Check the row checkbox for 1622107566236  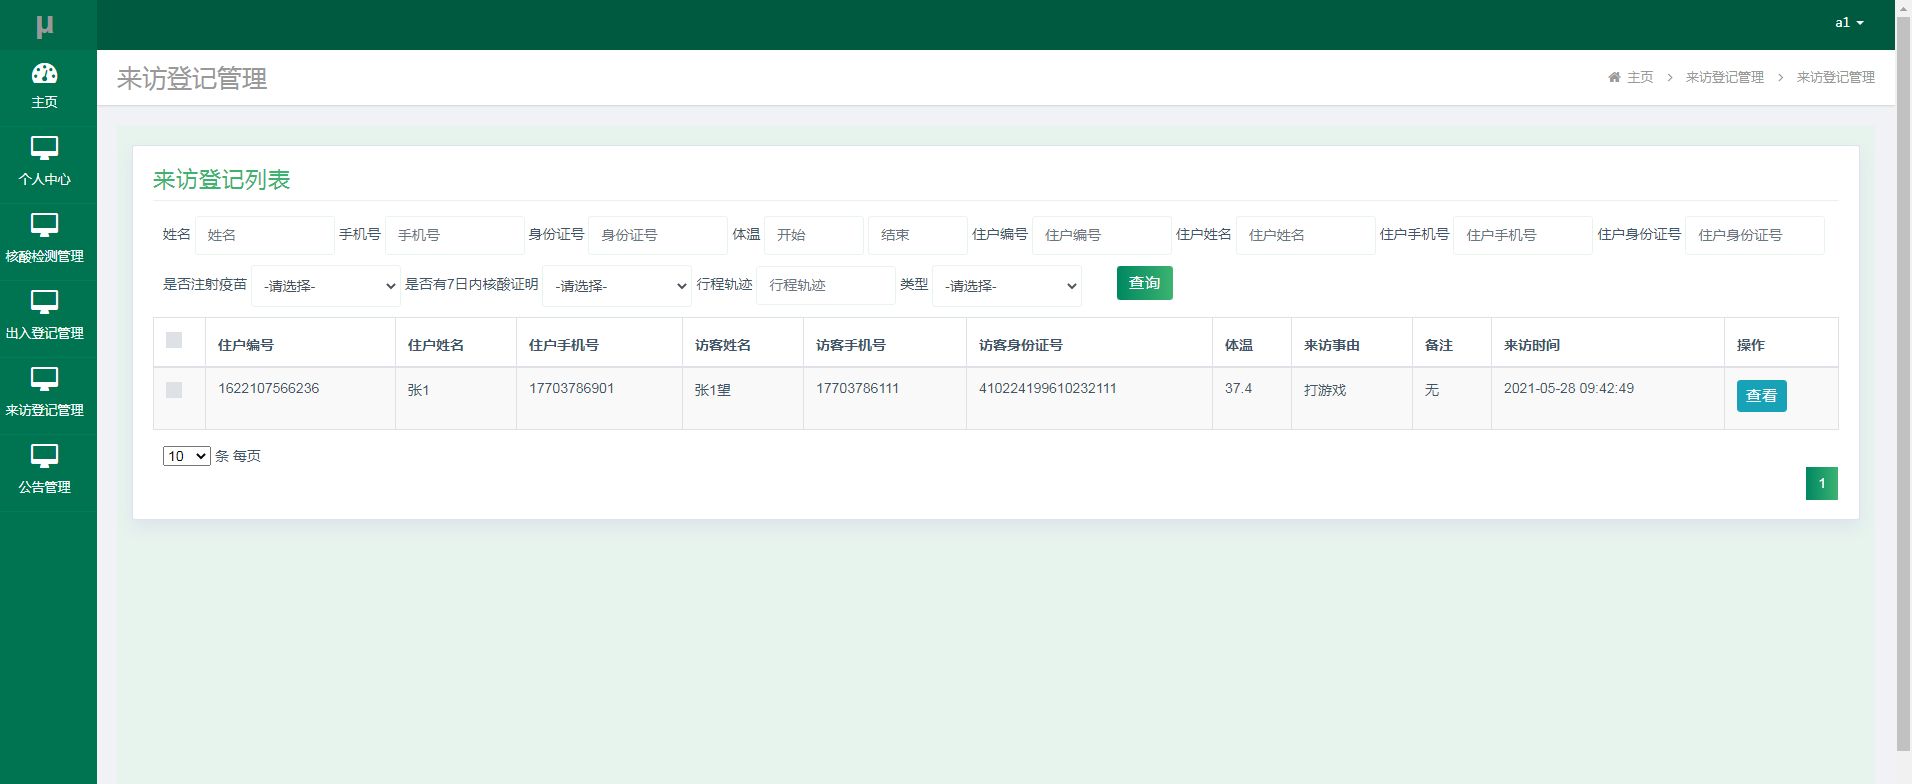(174, 390)
